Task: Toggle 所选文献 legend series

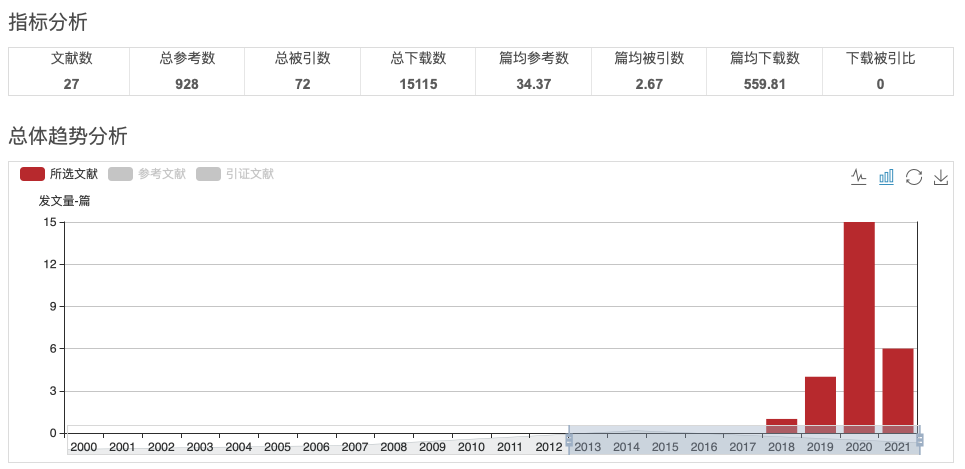Action: pyautogui.click(x=59, y=174)
